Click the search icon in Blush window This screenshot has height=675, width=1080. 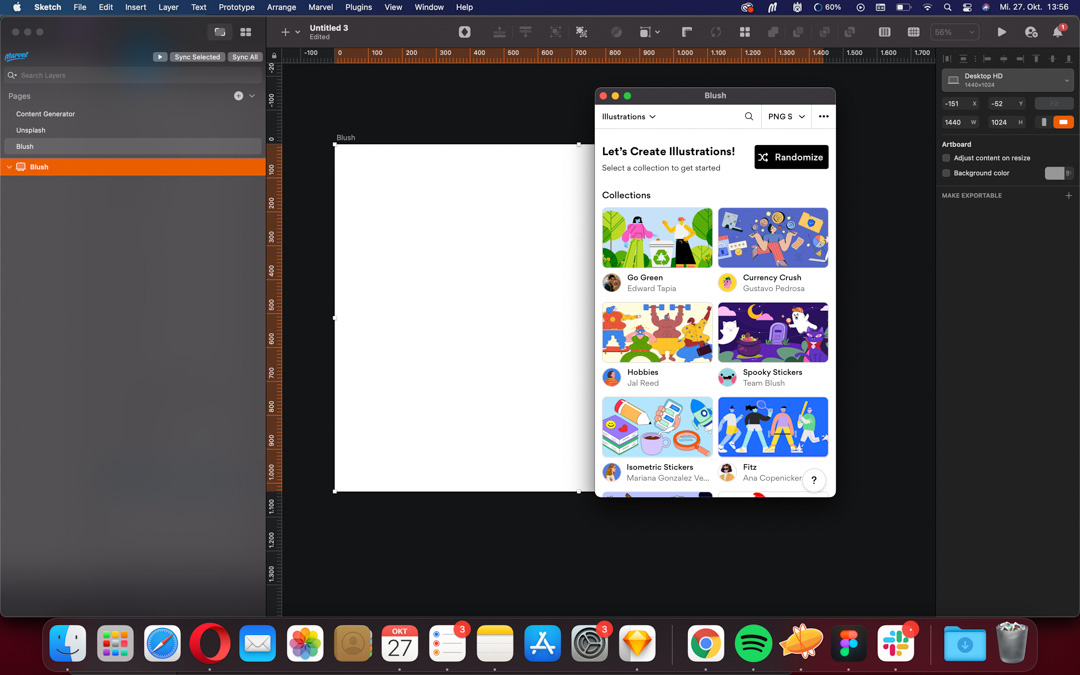749,116
